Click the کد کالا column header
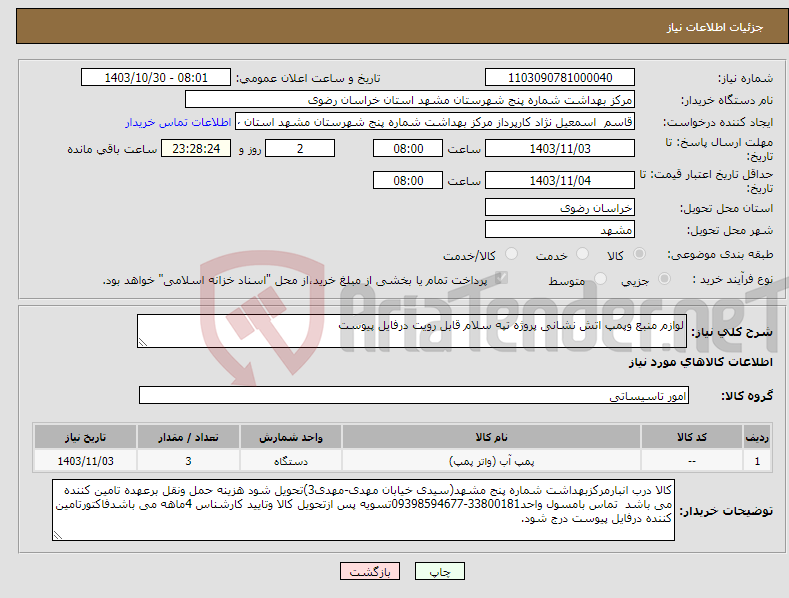 click(x=692, y=437)
